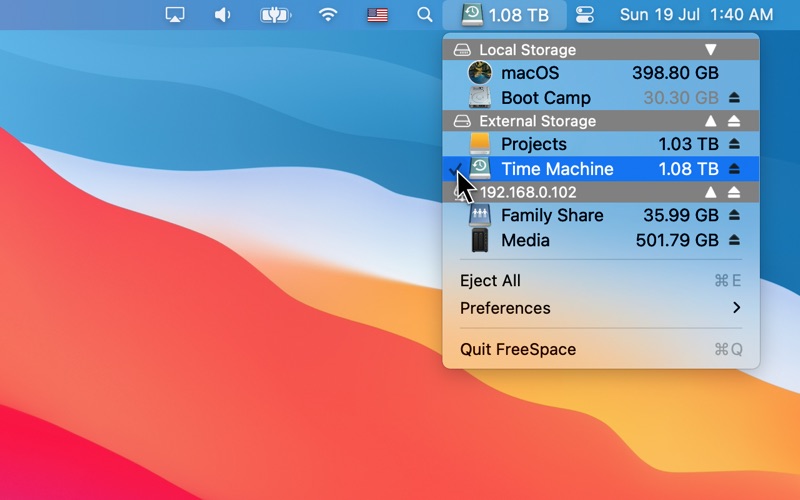
Task: Choose Quit FreeSpace menu item
Action: pos(601,349)
